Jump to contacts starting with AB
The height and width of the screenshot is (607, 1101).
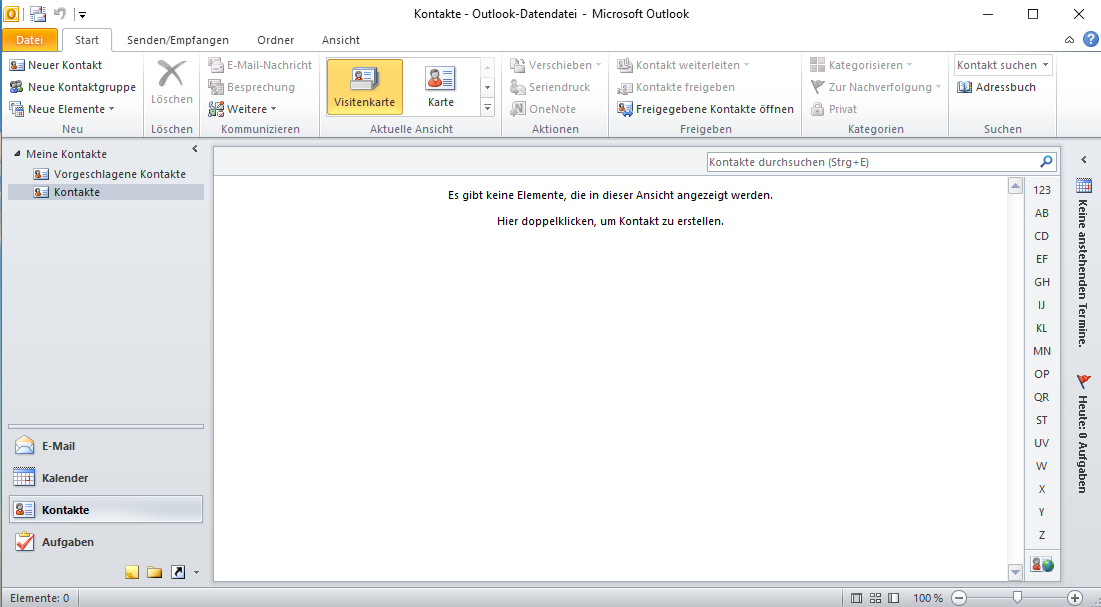pos(1042,213)
